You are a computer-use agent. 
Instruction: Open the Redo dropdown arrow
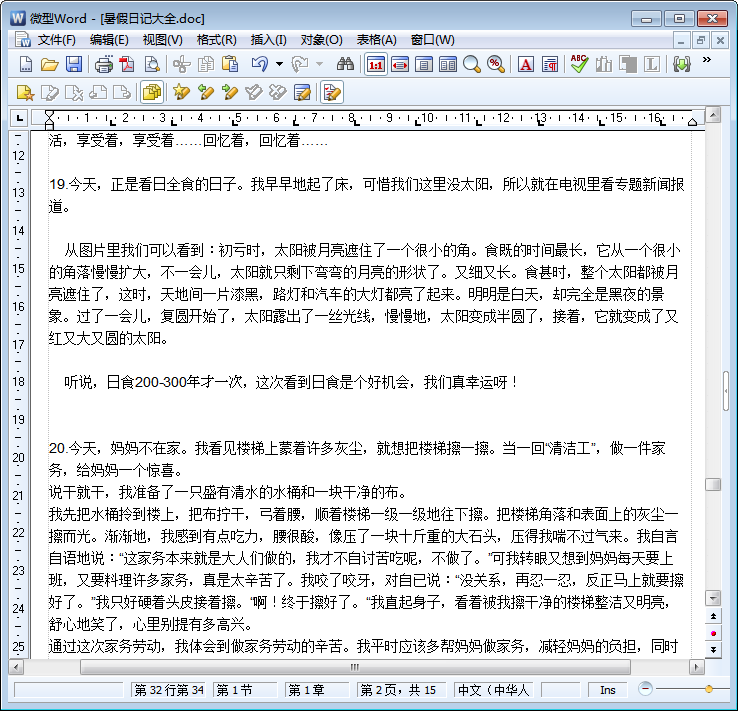319,64
